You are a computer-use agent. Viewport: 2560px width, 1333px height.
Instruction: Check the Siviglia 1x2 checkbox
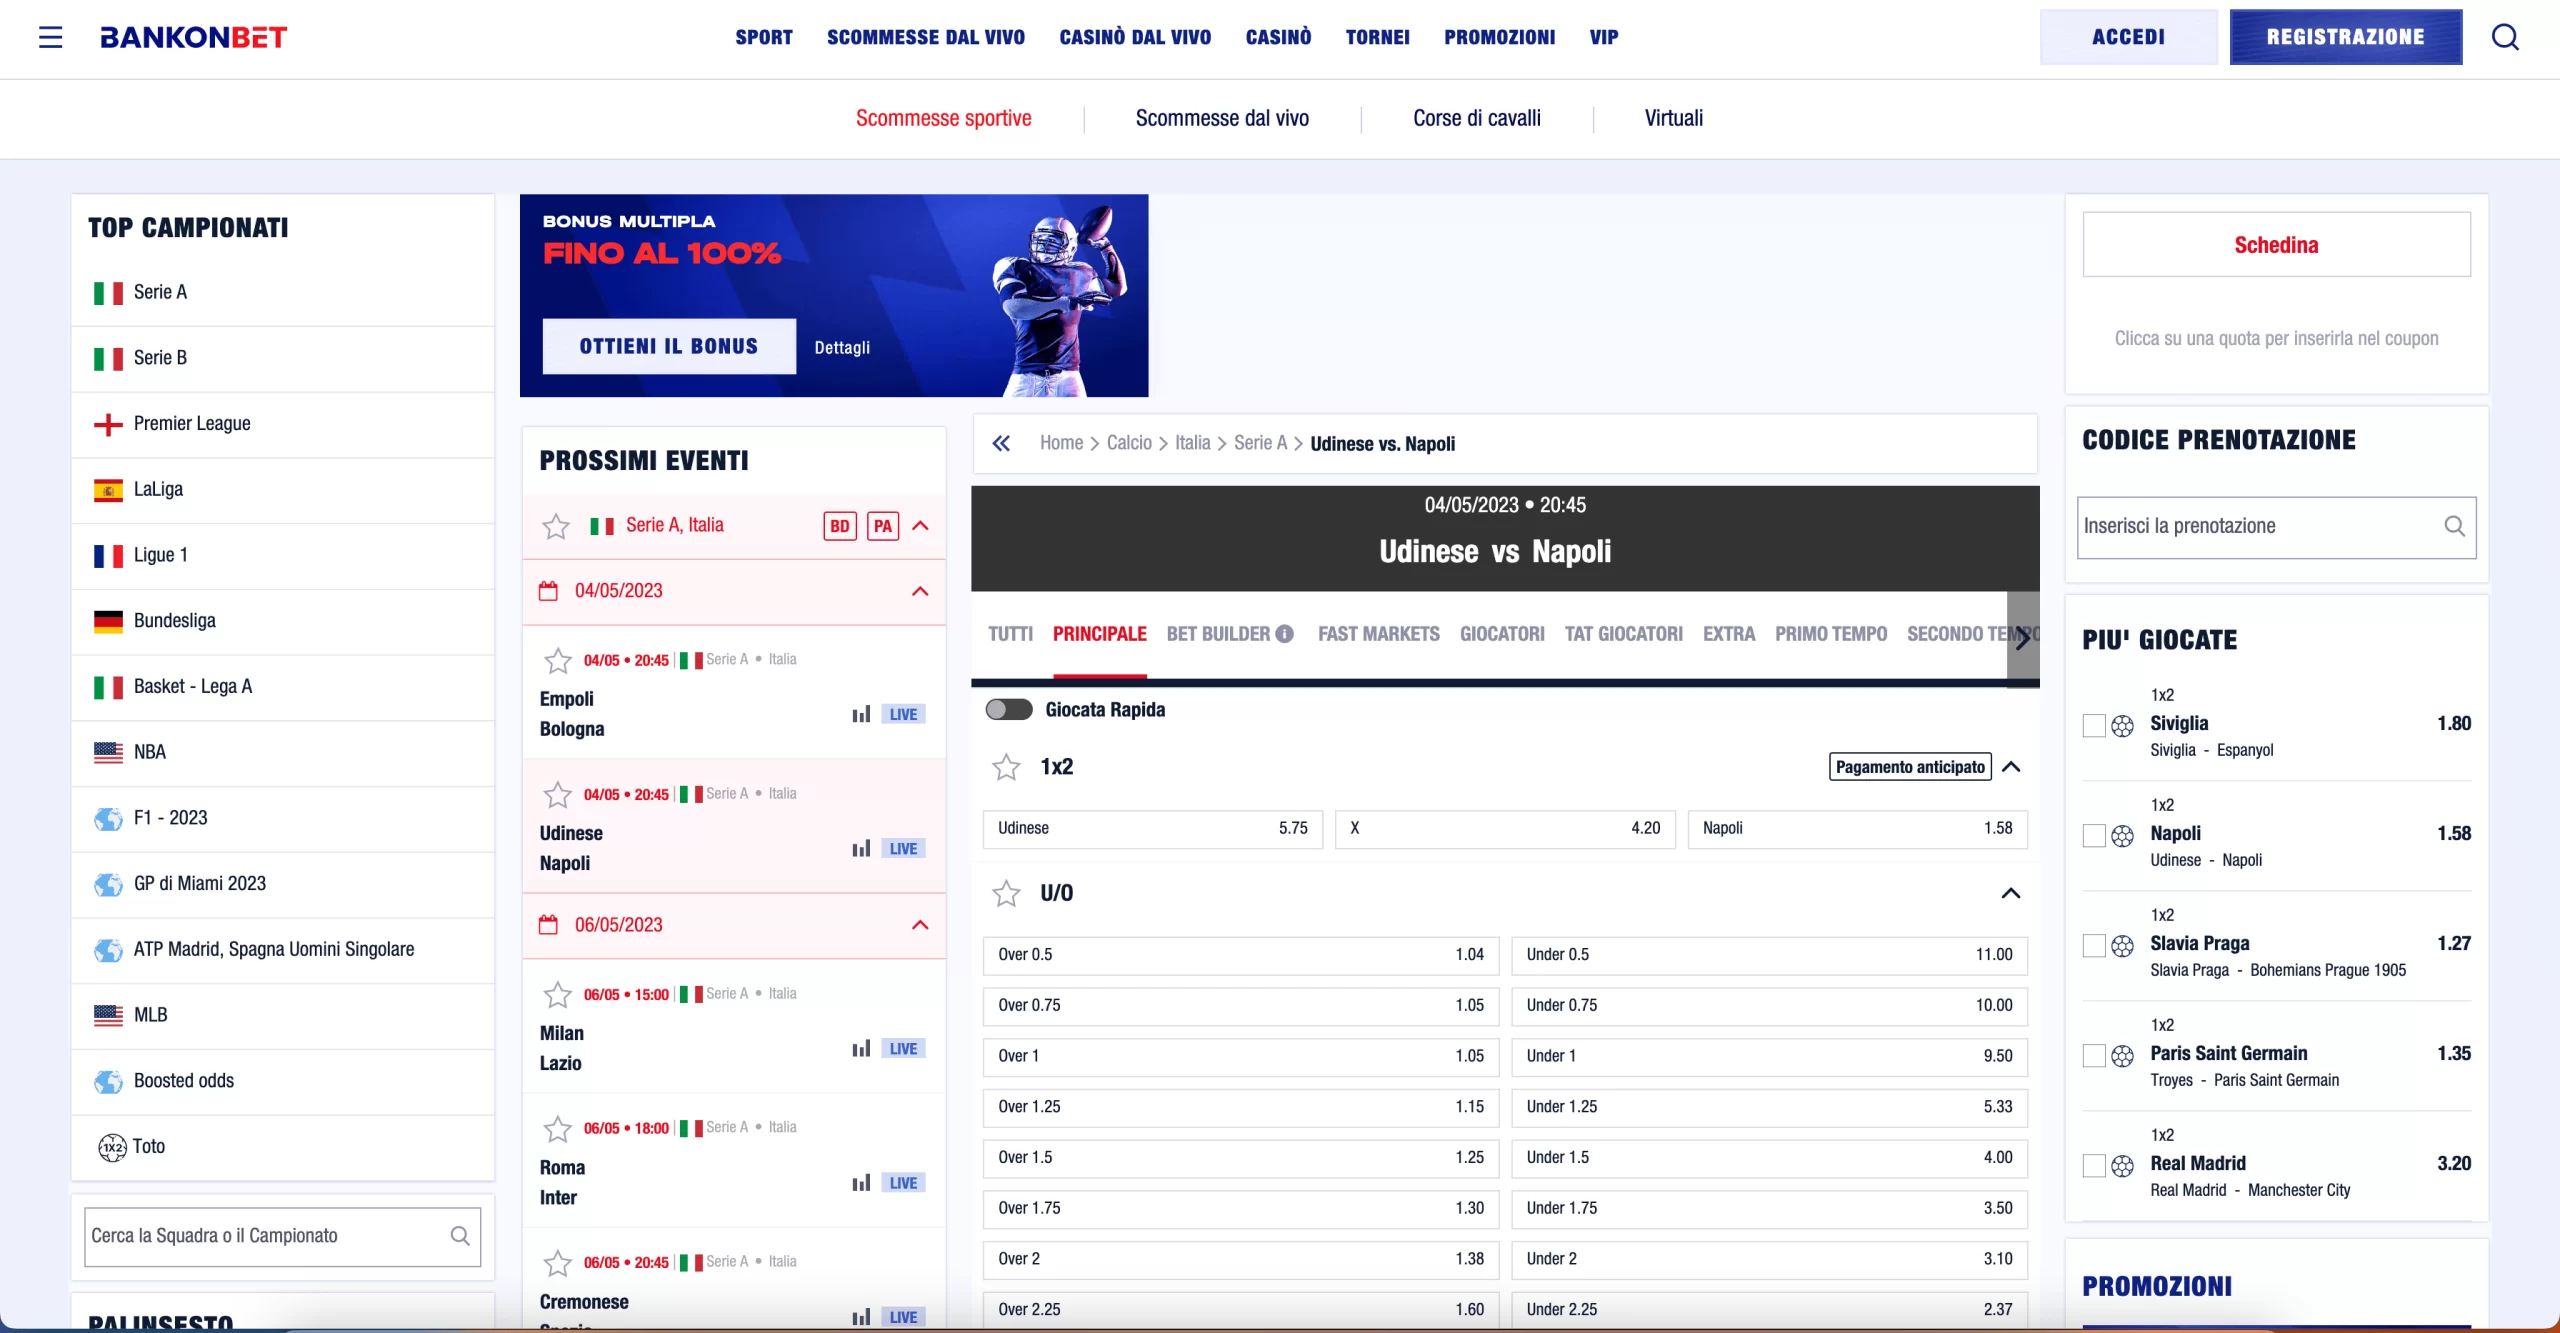pyautogui.click(x=2094, y=725)
